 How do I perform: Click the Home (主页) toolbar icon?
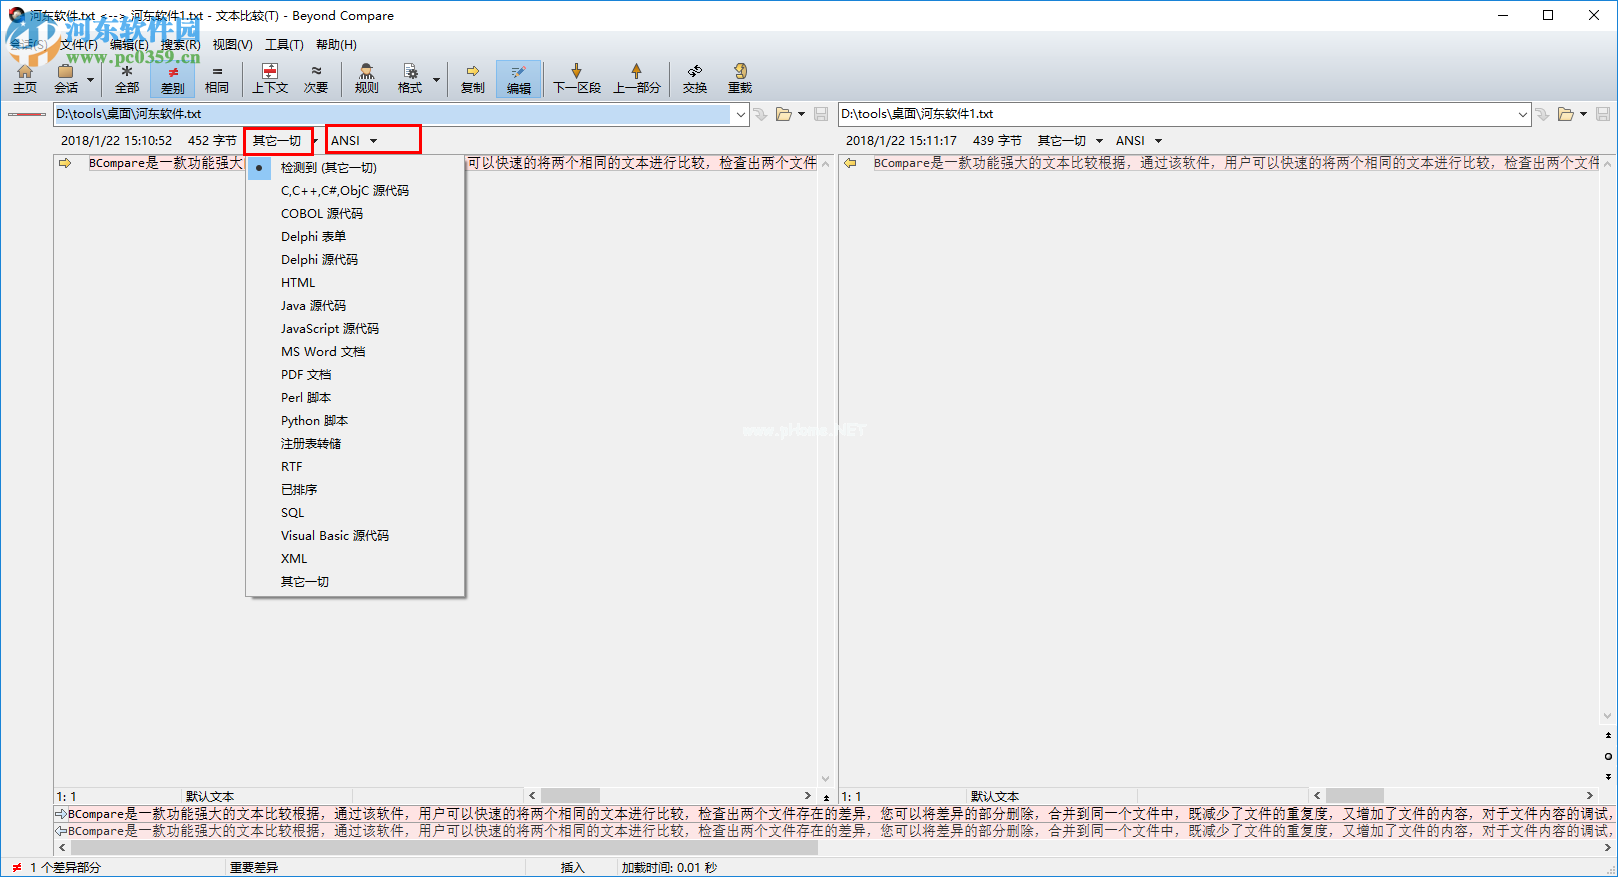pos(25,79)
